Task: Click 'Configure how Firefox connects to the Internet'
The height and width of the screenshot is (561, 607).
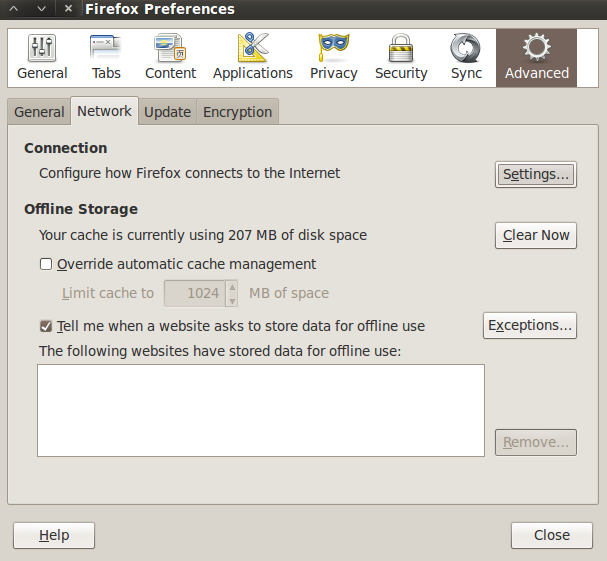Action: tap(189, 173)
